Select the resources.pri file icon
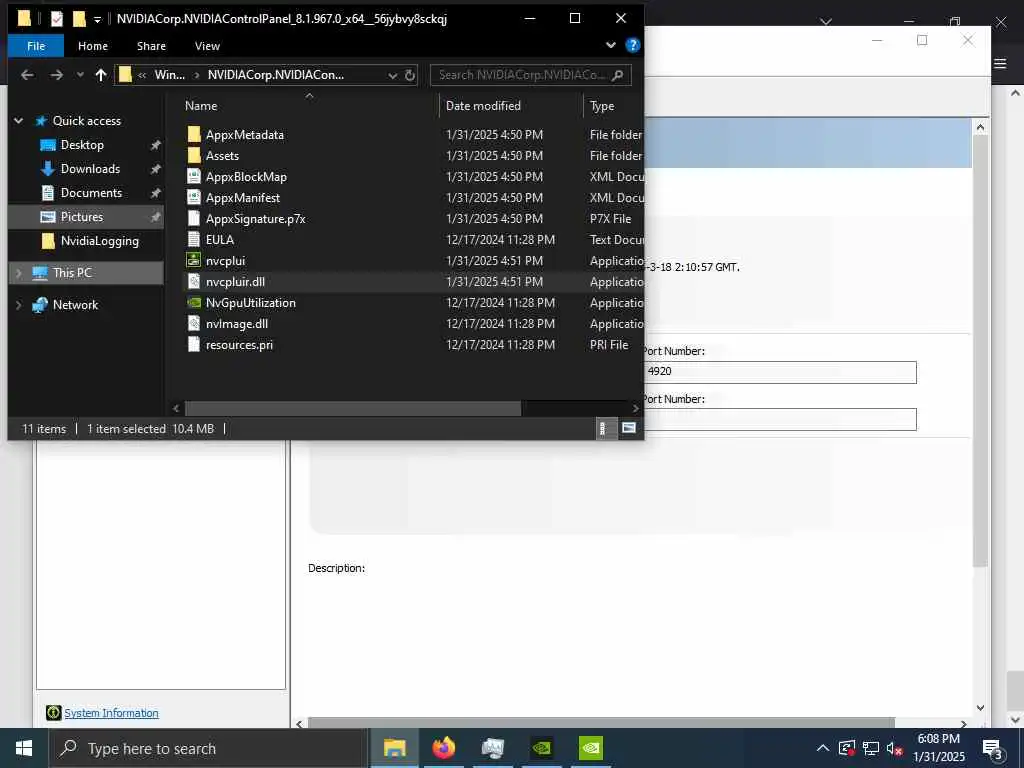1024x768 pixels. coord(193,344)
